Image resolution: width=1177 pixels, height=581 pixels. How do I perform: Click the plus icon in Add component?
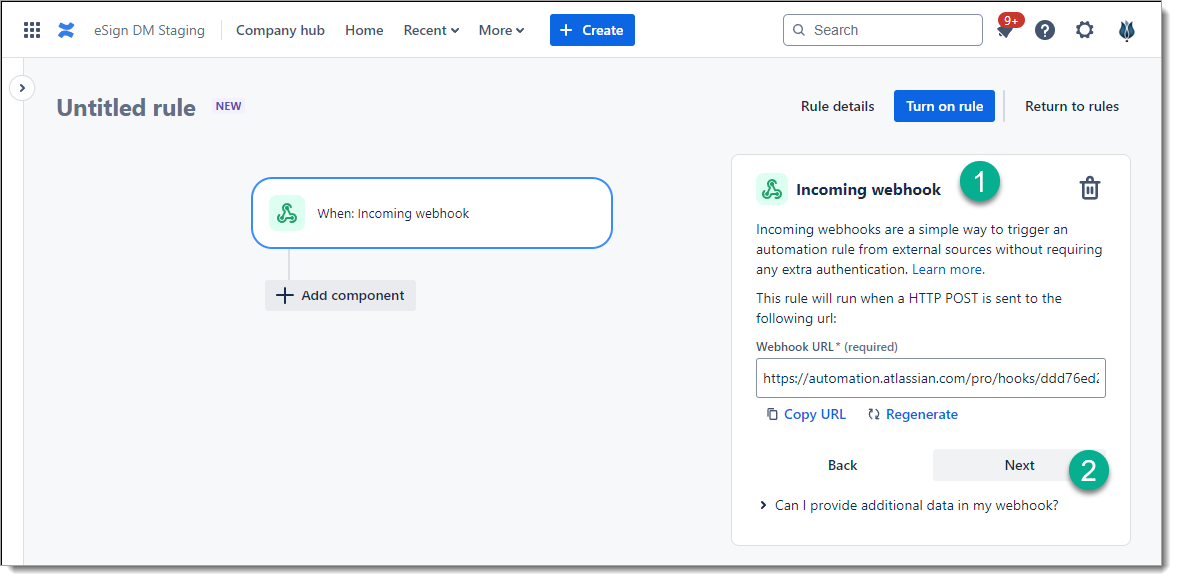click(x=285, y=296)
